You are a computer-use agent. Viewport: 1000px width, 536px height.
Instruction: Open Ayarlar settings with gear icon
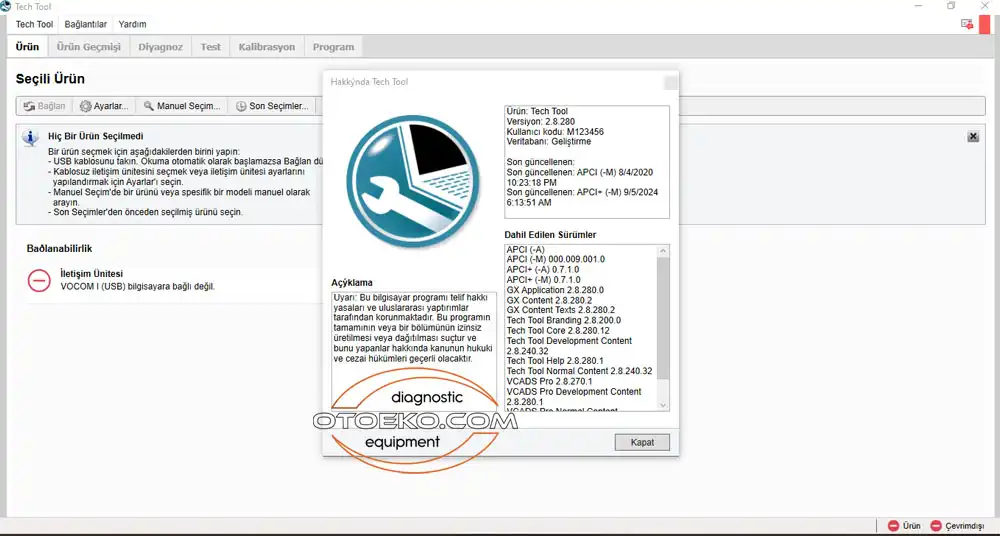(x=104, y=106)
